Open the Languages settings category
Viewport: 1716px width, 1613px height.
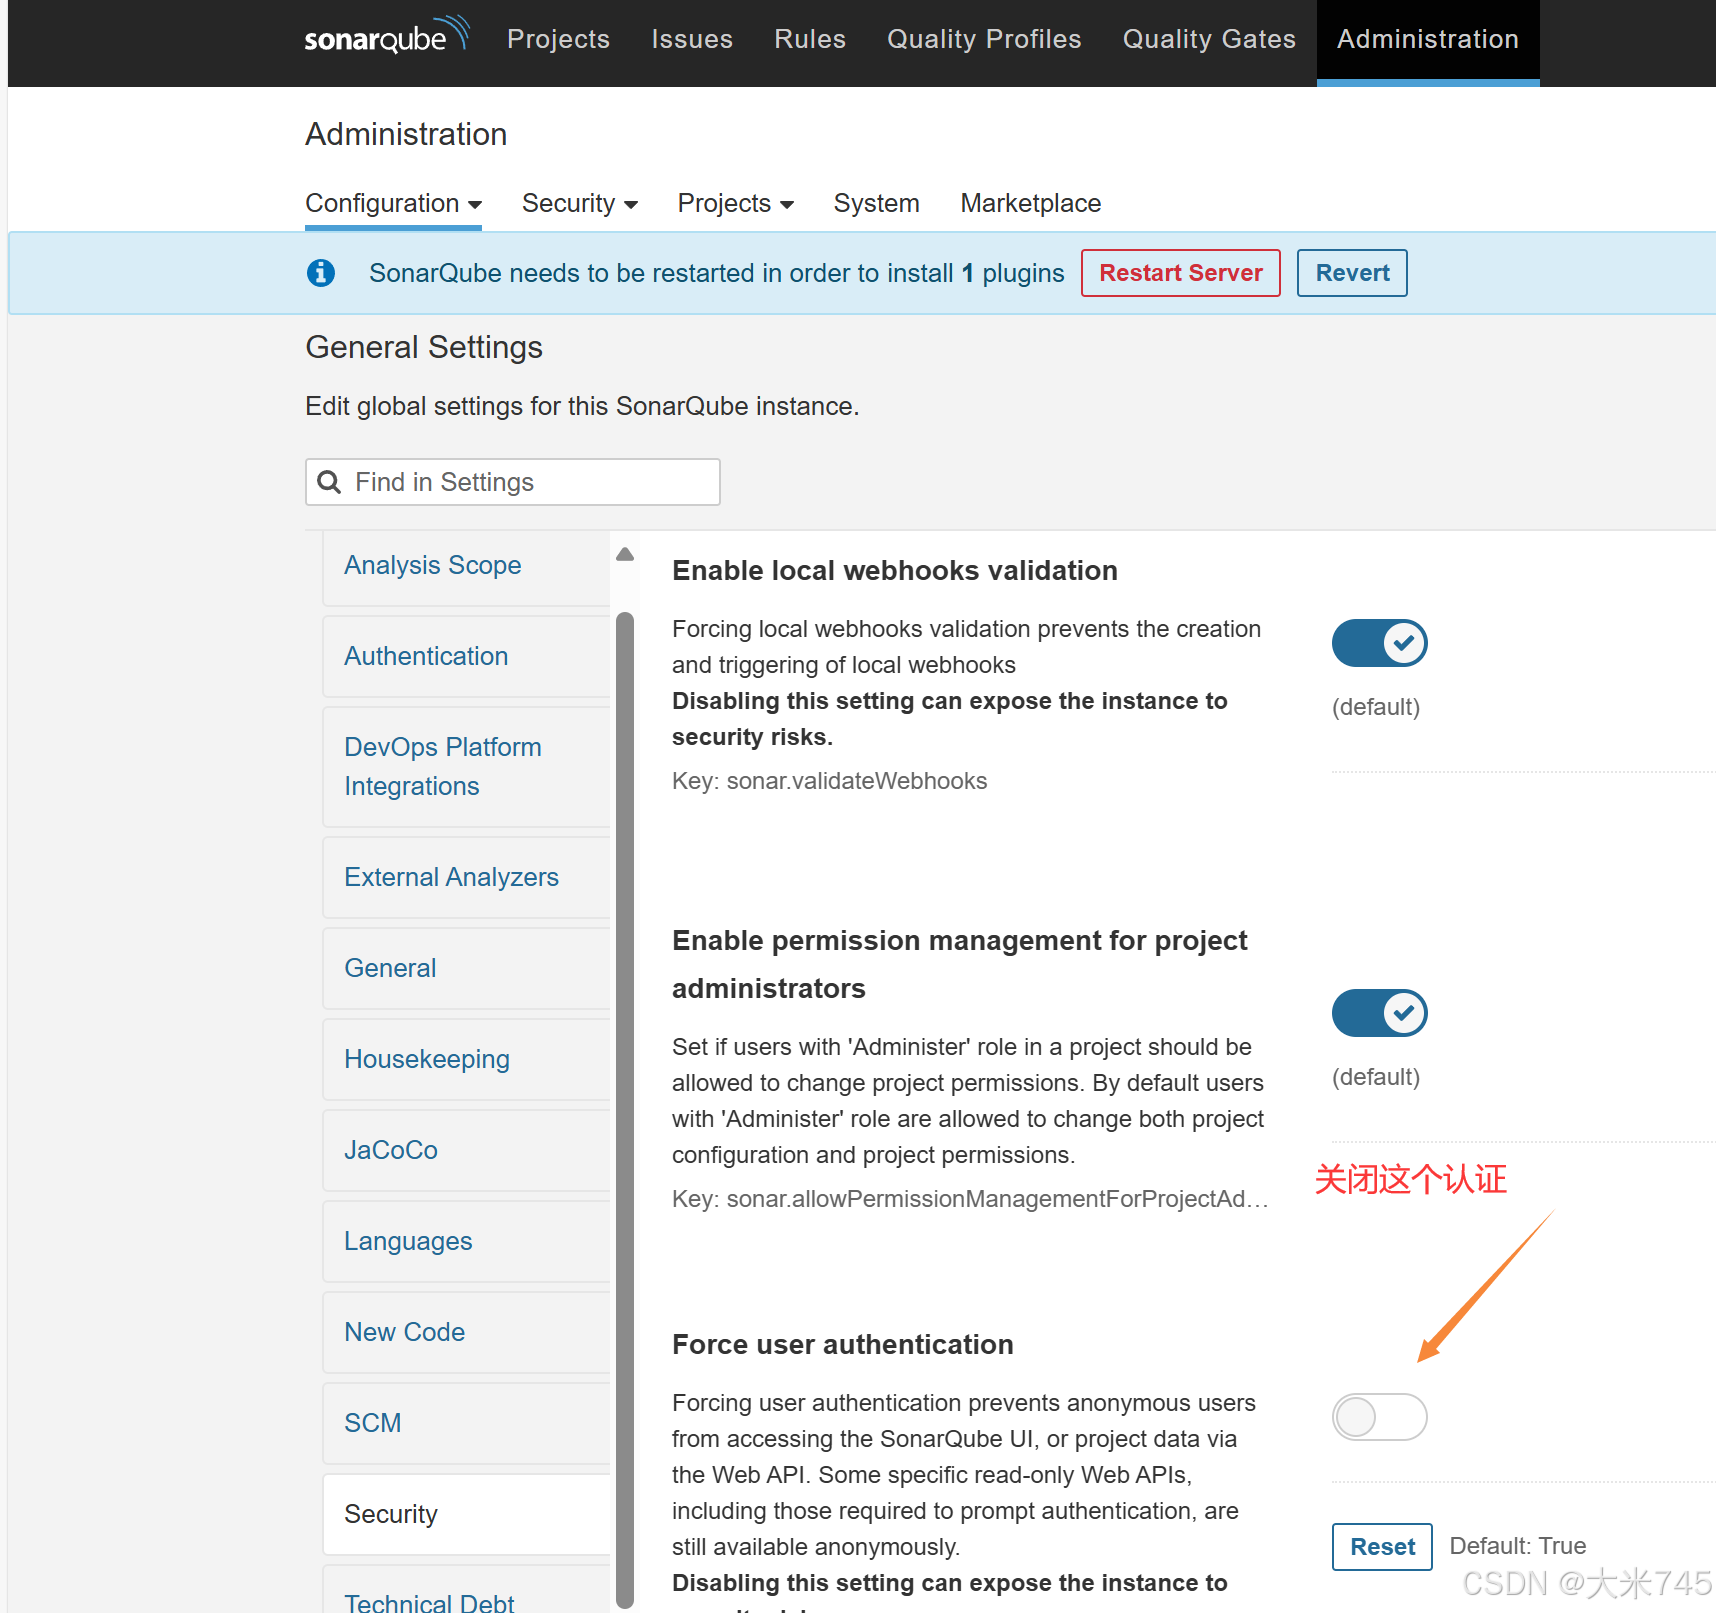pyautogui.click(x=466, y=1241)
